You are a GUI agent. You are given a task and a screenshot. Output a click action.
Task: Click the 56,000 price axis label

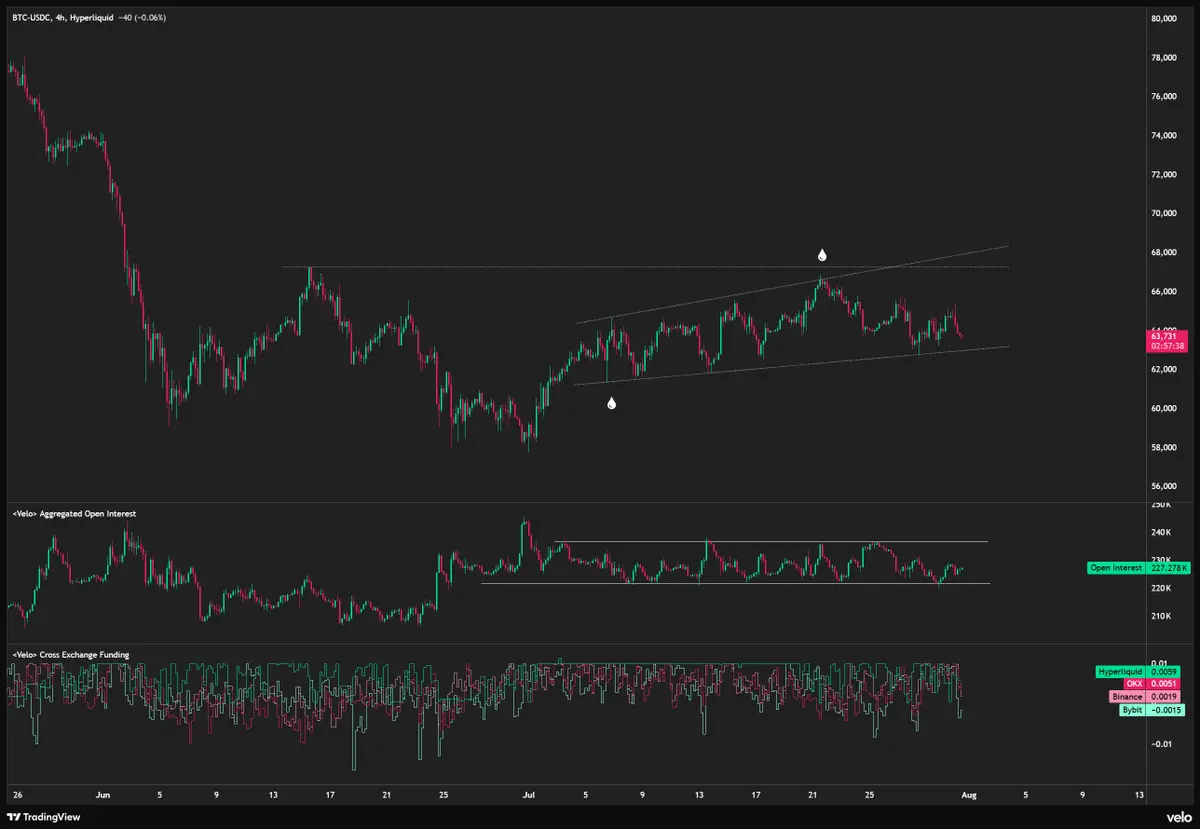(x=1166, y=486)
